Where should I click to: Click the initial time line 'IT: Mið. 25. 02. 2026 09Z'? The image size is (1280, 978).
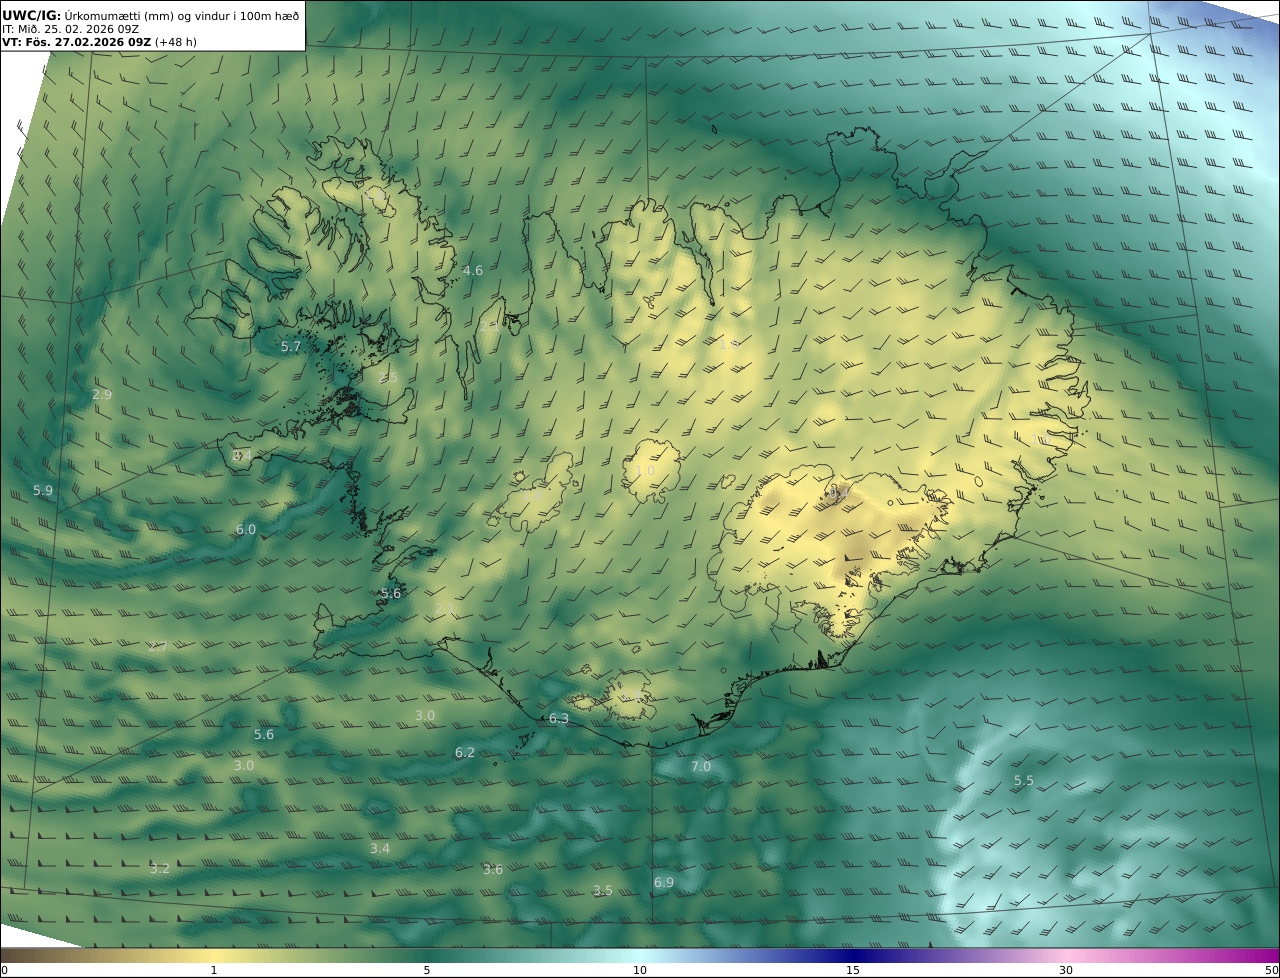(70, 29)
